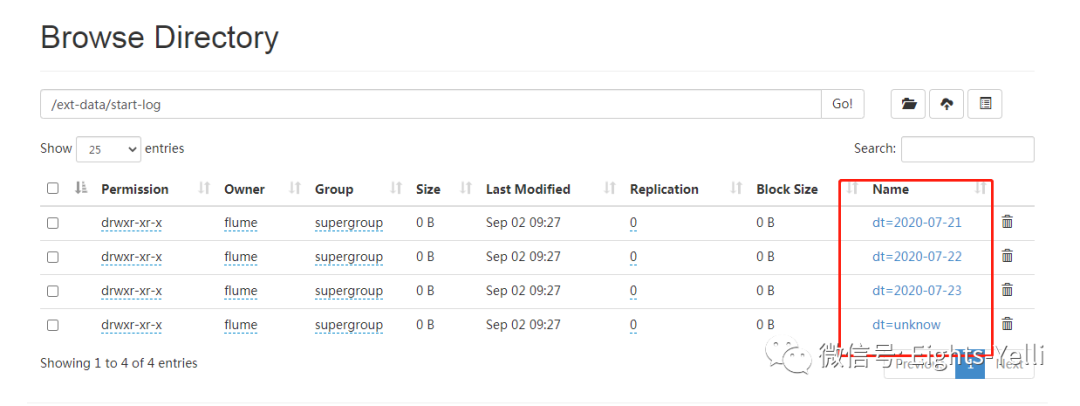1080x406 pixels.
Task: Click the create directory folder icon
Action: pyautogui.click(x=908, y=104)
